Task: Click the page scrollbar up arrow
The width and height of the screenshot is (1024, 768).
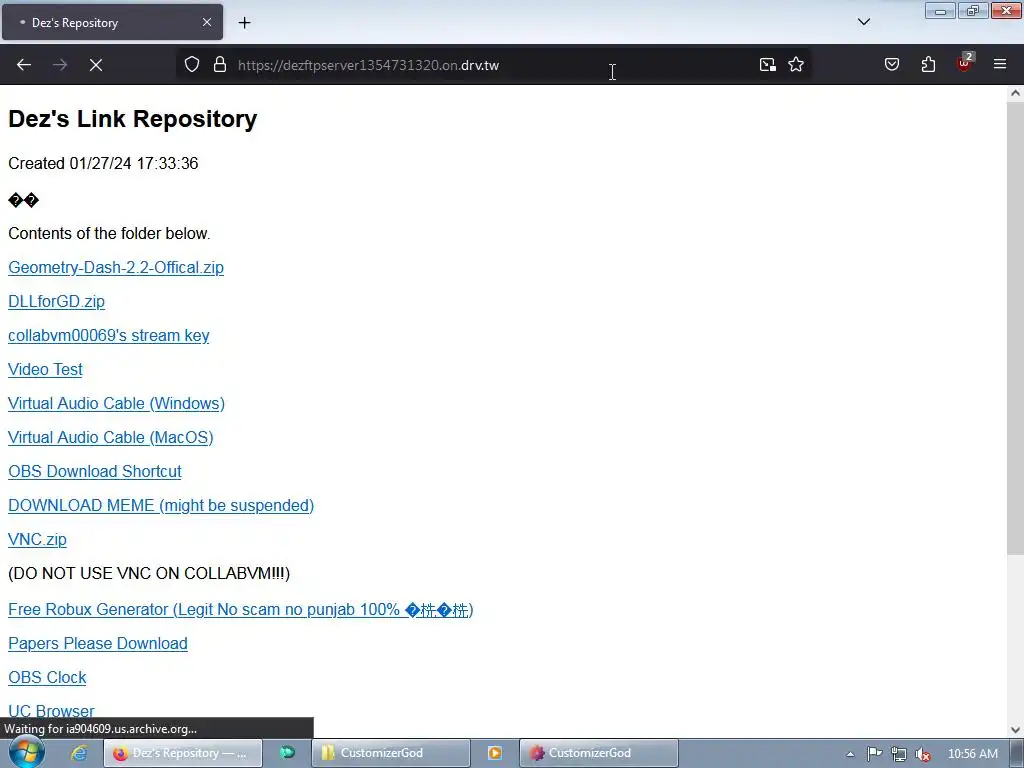Action: tap(1015, 93)
